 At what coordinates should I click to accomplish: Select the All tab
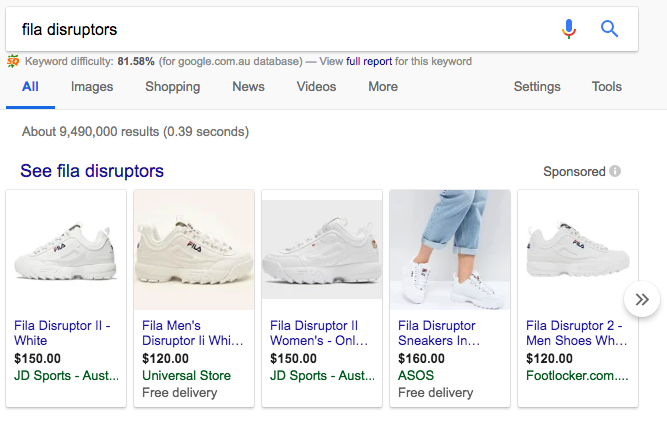point(30,87)
